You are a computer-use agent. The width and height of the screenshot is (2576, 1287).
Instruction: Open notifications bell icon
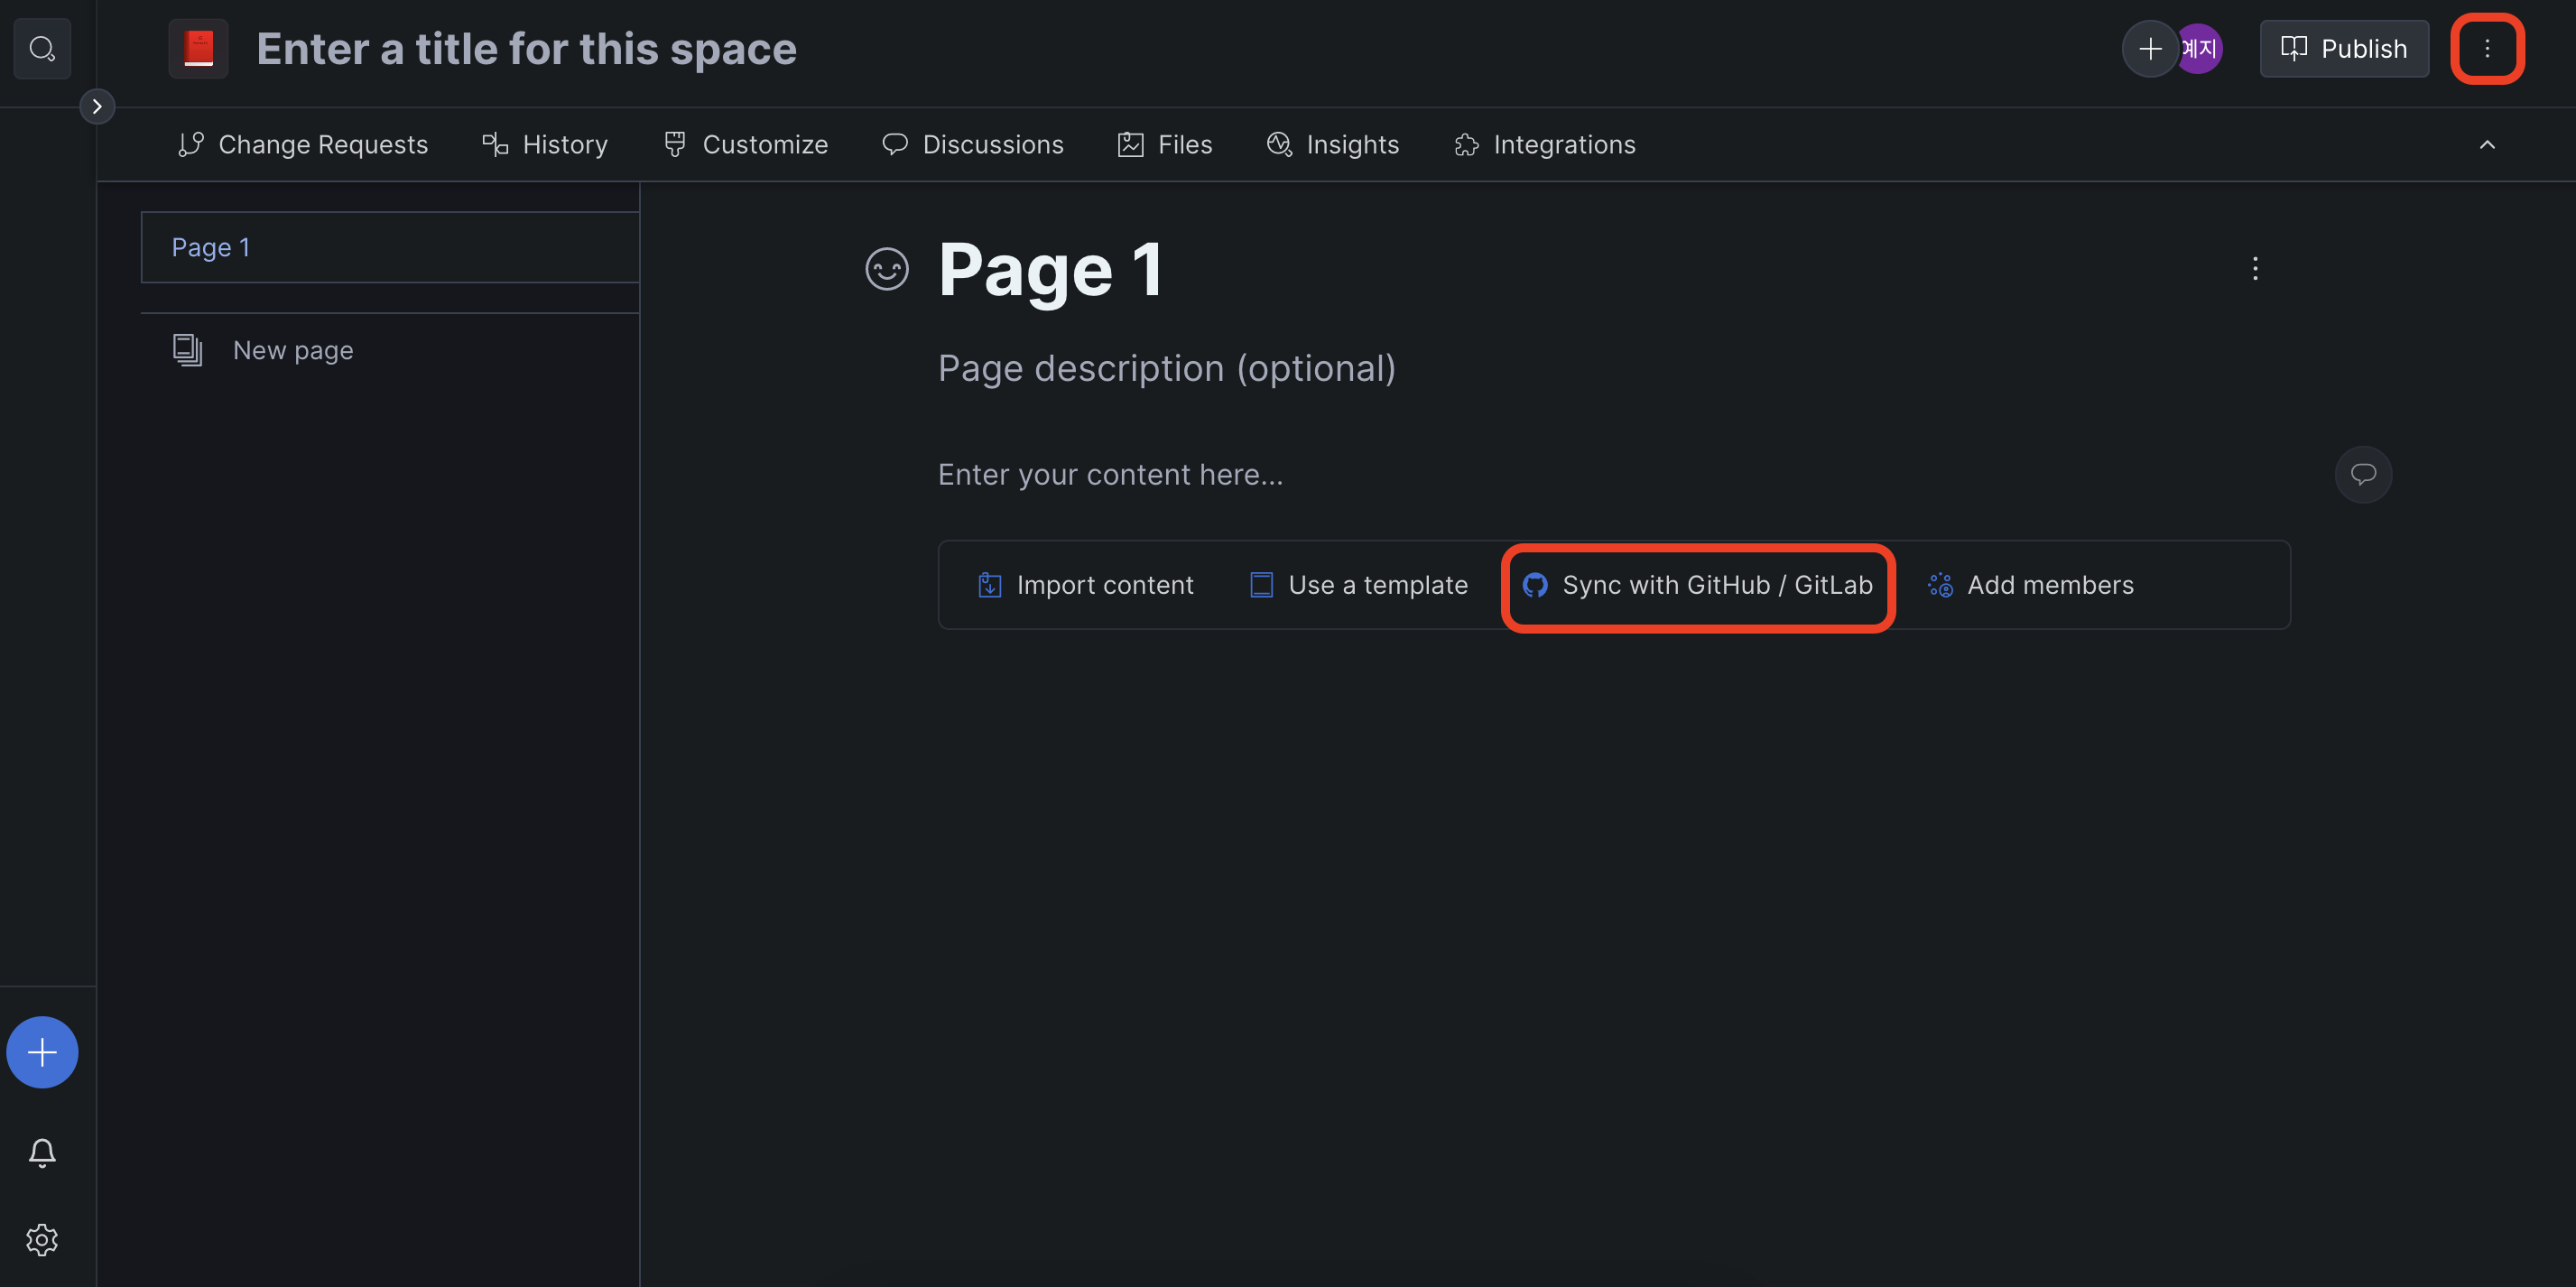click(x=42, y=1152)
